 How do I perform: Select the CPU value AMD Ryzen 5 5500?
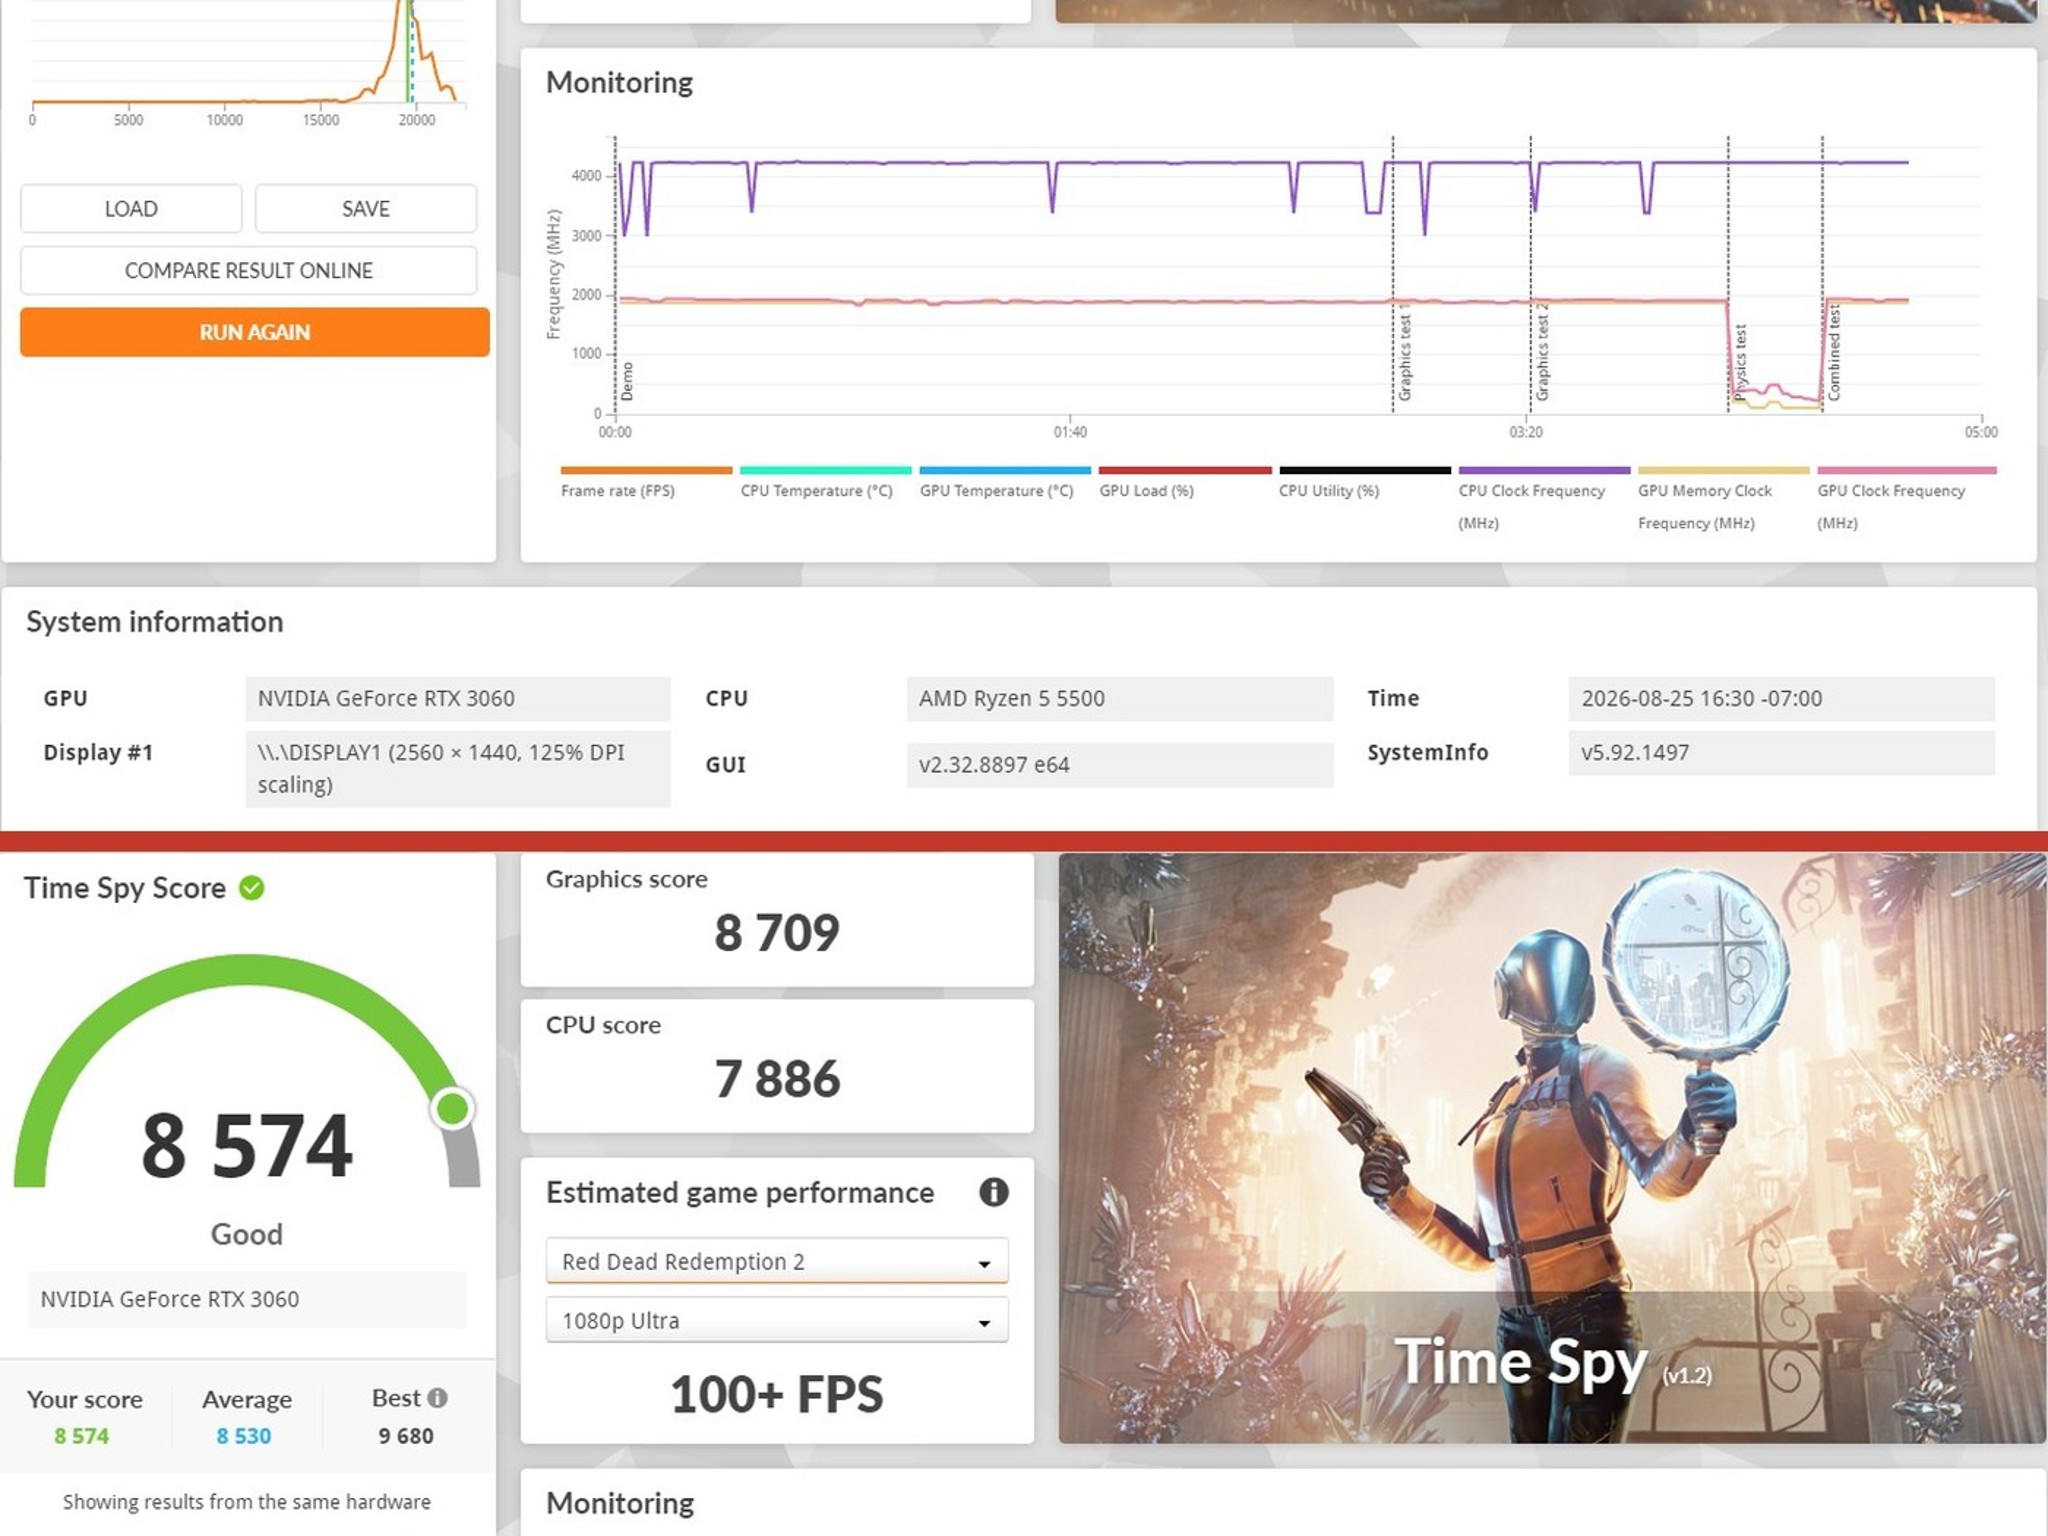(x=1119, y=698)
